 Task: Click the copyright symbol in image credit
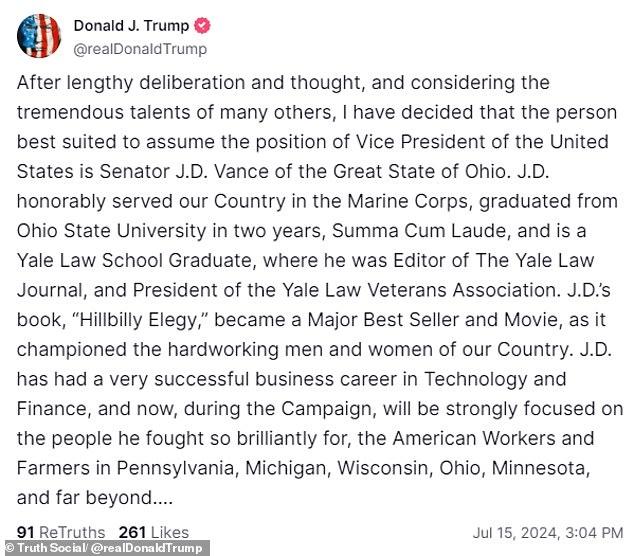7,548
